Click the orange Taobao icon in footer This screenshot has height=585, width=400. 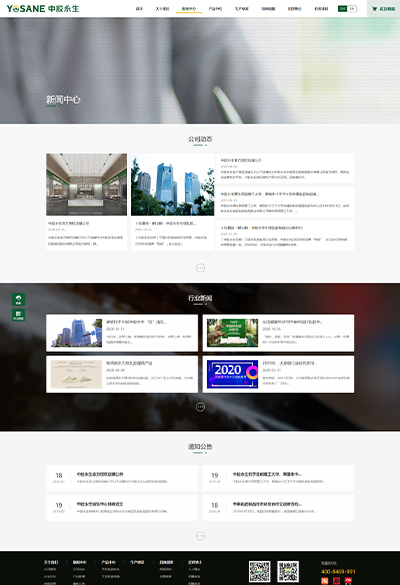pyautogui.click(x=325, y=581)
